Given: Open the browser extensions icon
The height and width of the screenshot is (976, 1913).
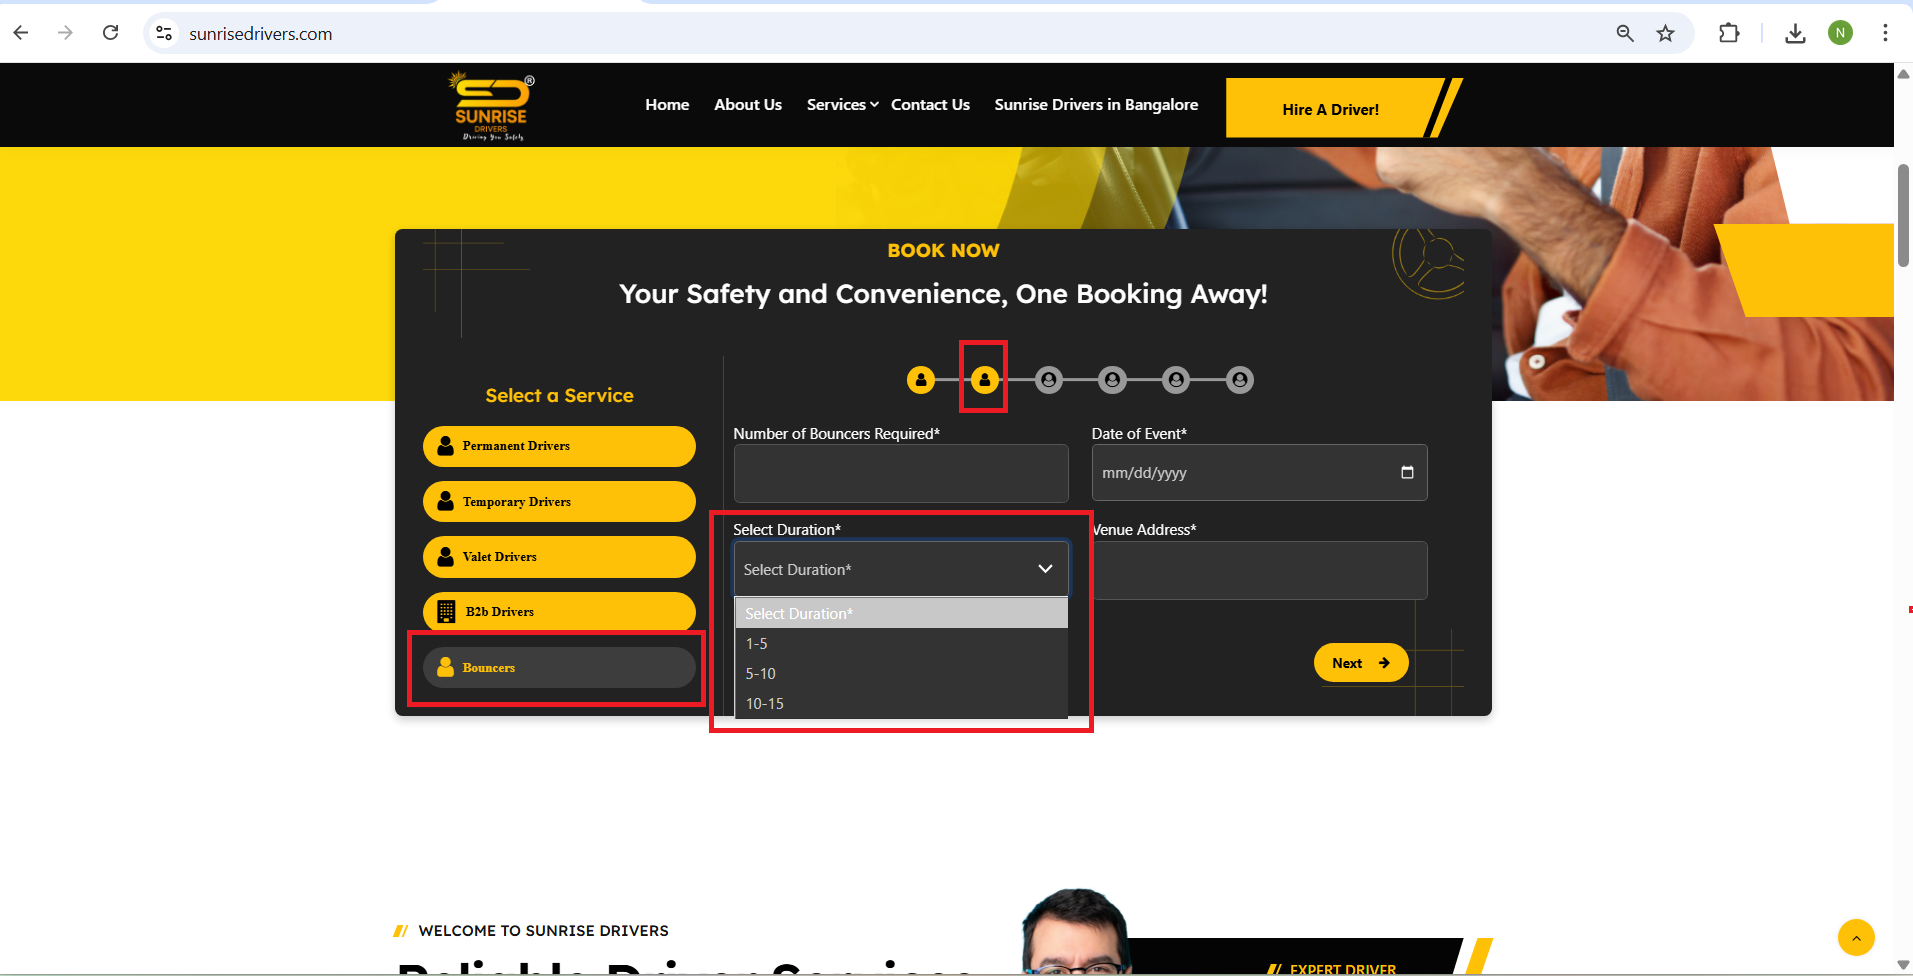Looking at the screenshot, I should (x=1729, y=33).
